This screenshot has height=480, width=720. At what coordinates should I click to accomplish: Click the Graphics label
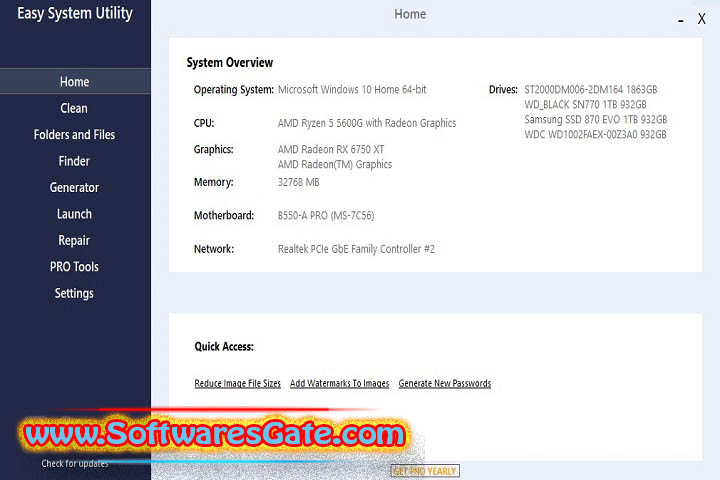[x=214, y=149]
